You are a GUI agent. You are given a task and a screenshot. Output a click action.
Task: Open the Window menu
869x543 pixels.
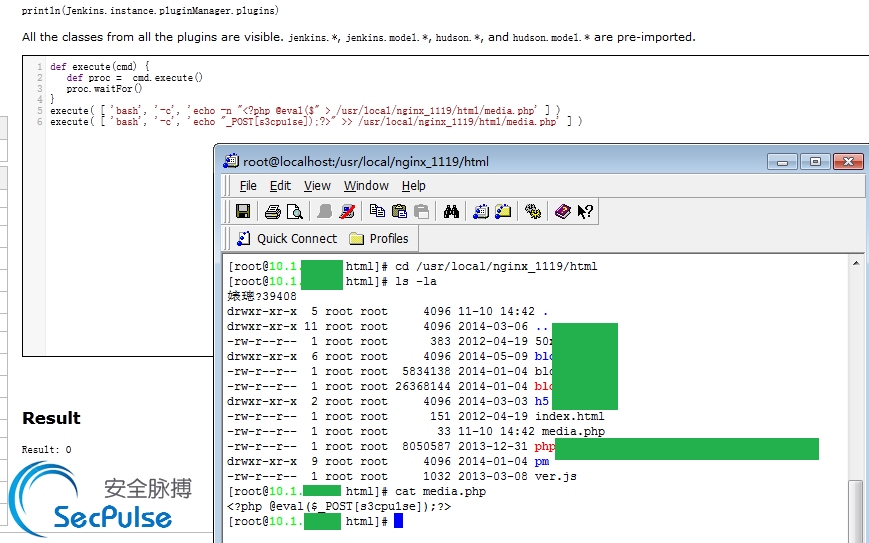366,186
